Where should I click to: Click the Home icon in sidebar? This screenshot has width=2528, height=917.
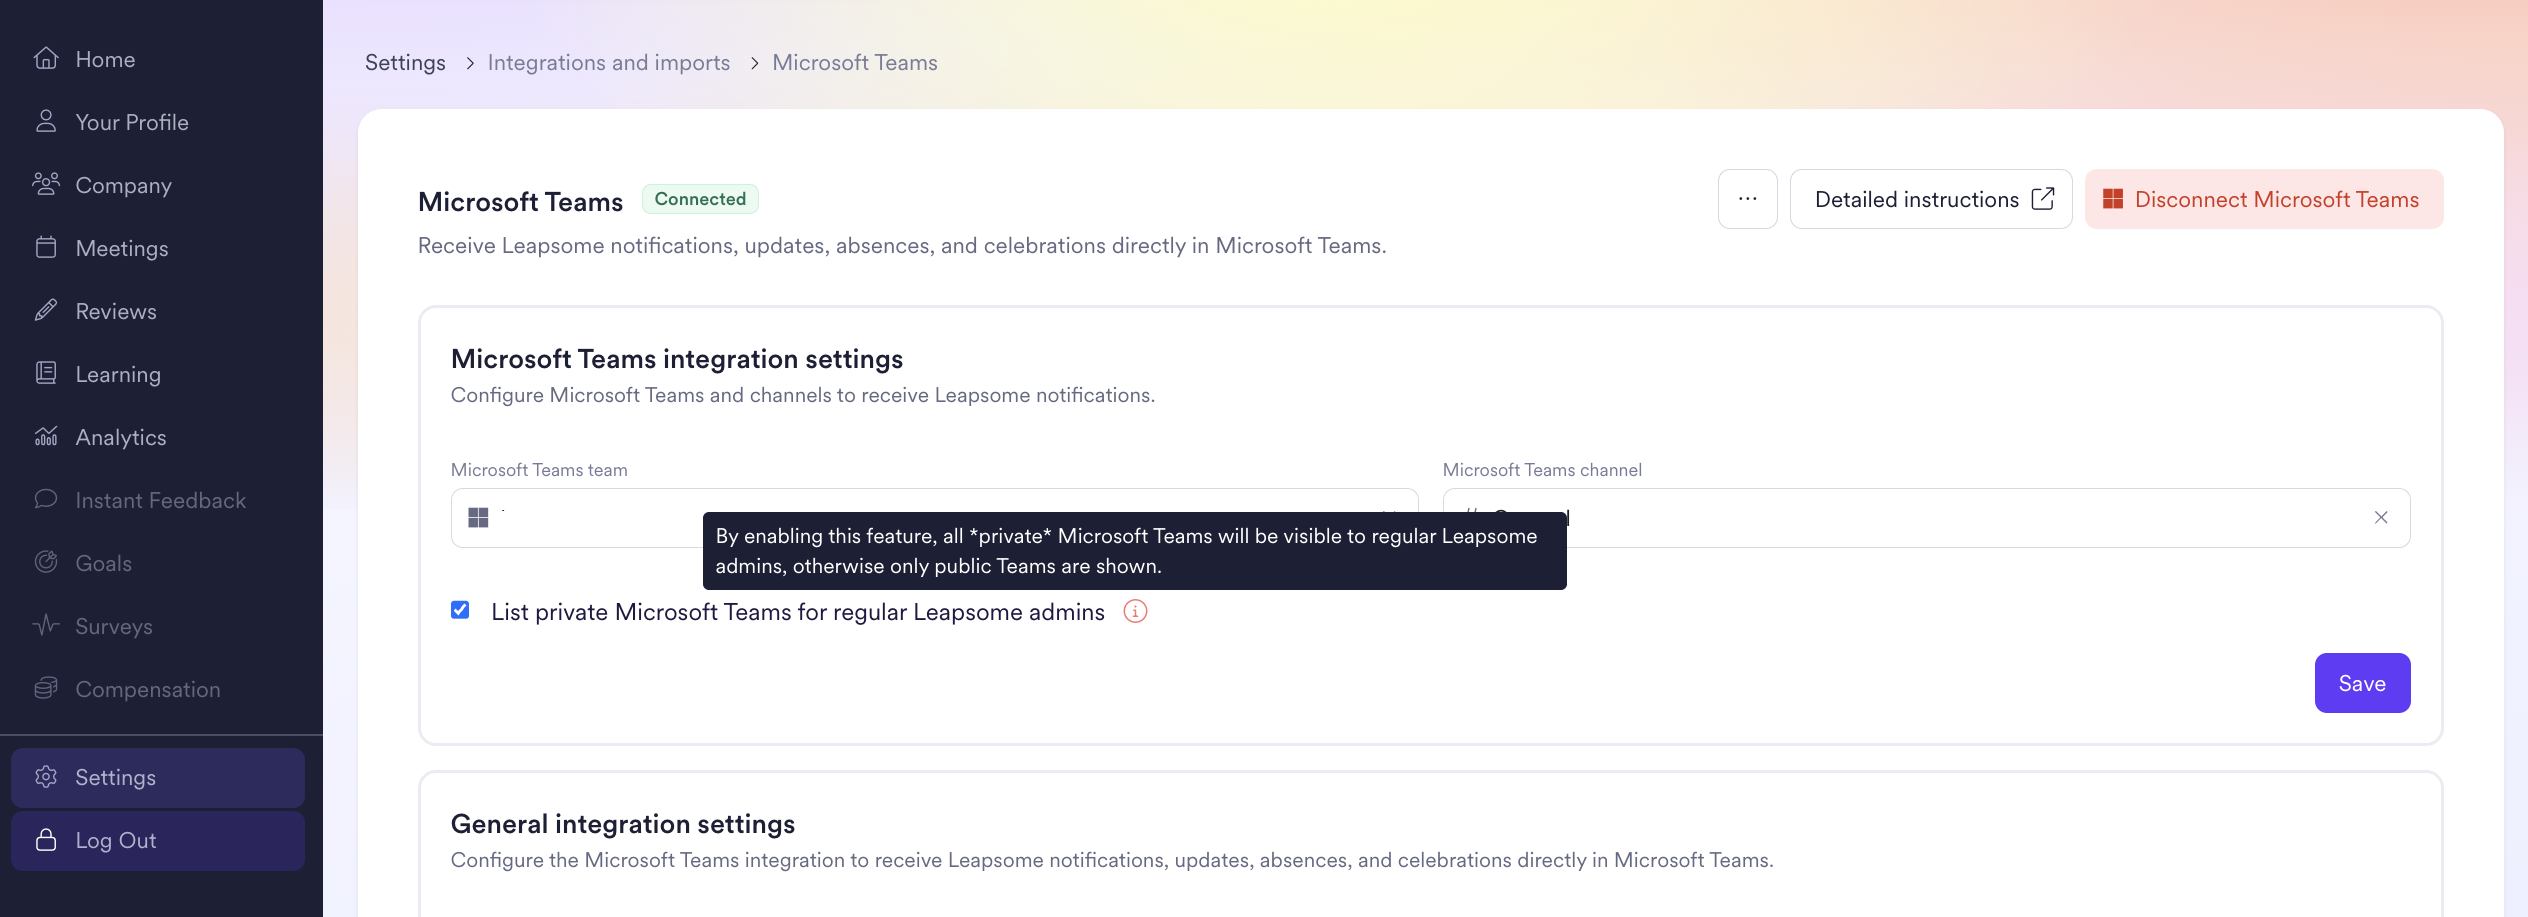(46, 59)
